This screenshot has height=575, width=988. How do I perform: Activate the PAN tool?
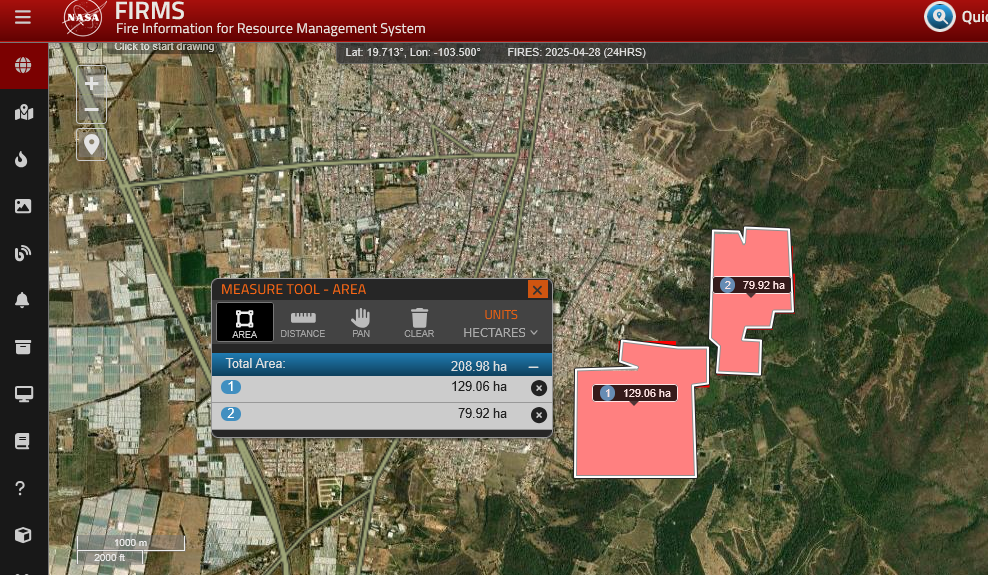(361, 323)
